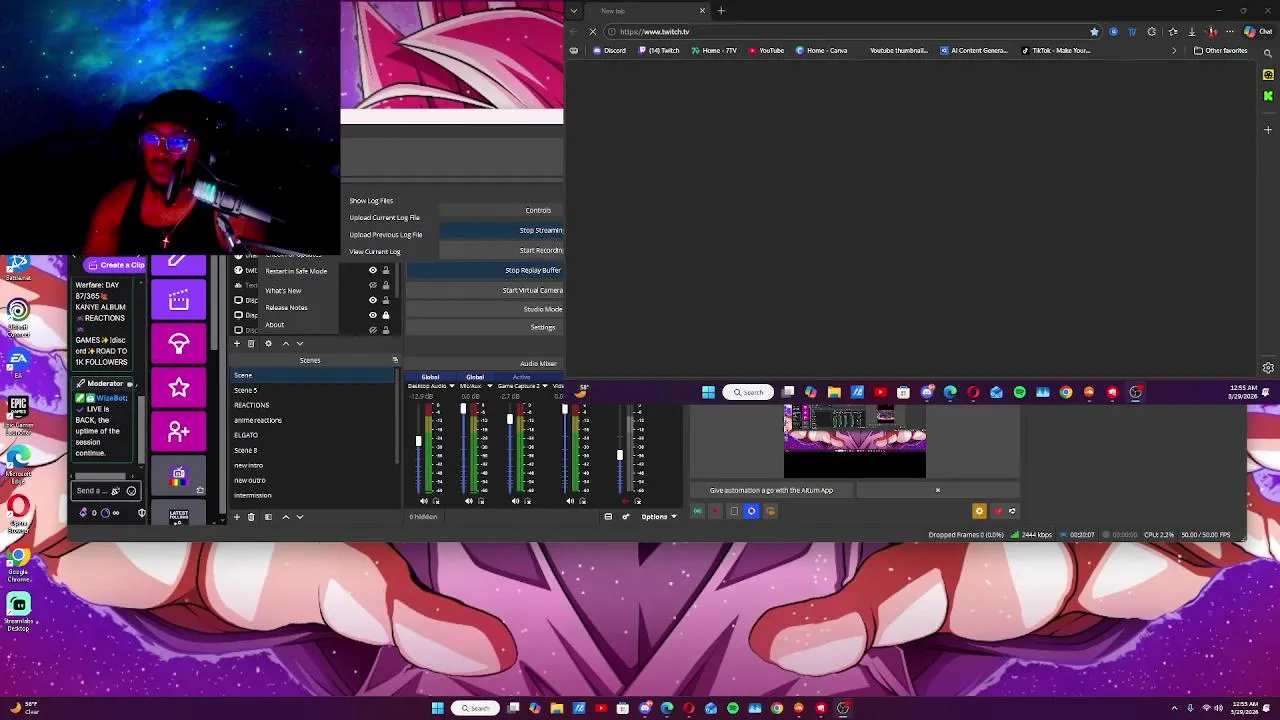The image size is (1280, 720).
Task: Click the blue circle icon in the Aitum dock
Action: 751,511
